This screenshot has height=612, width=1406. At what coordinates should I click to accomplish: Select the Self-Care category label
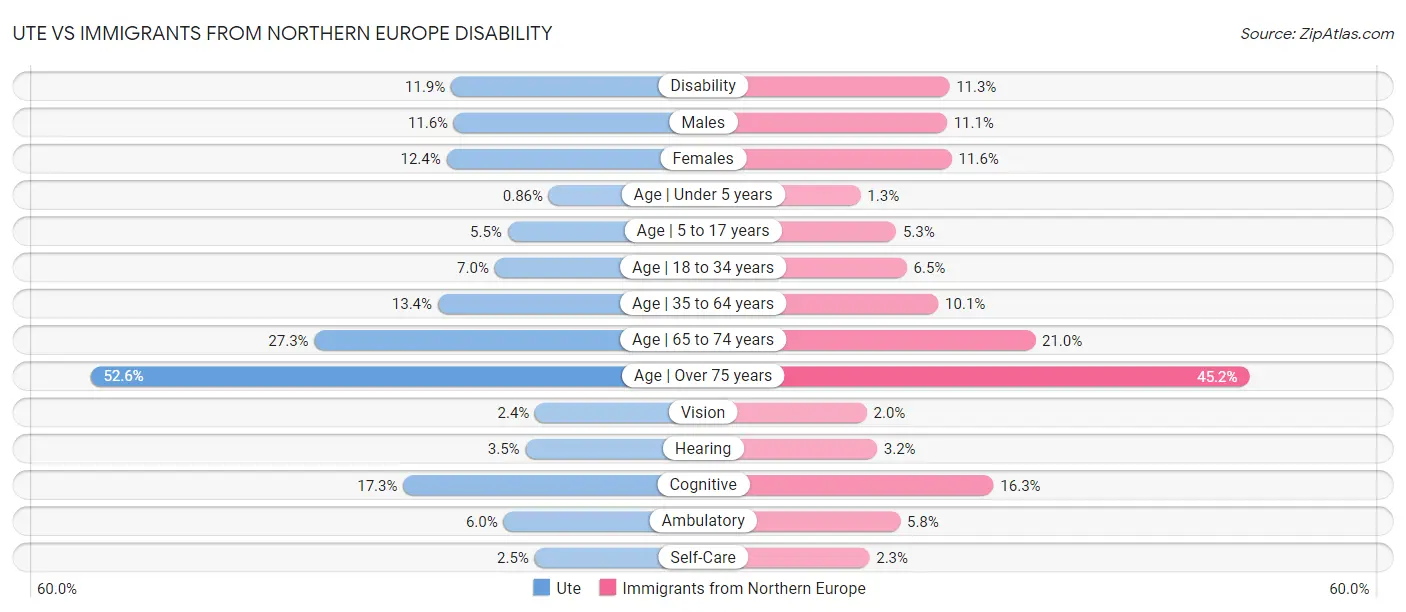703,557
